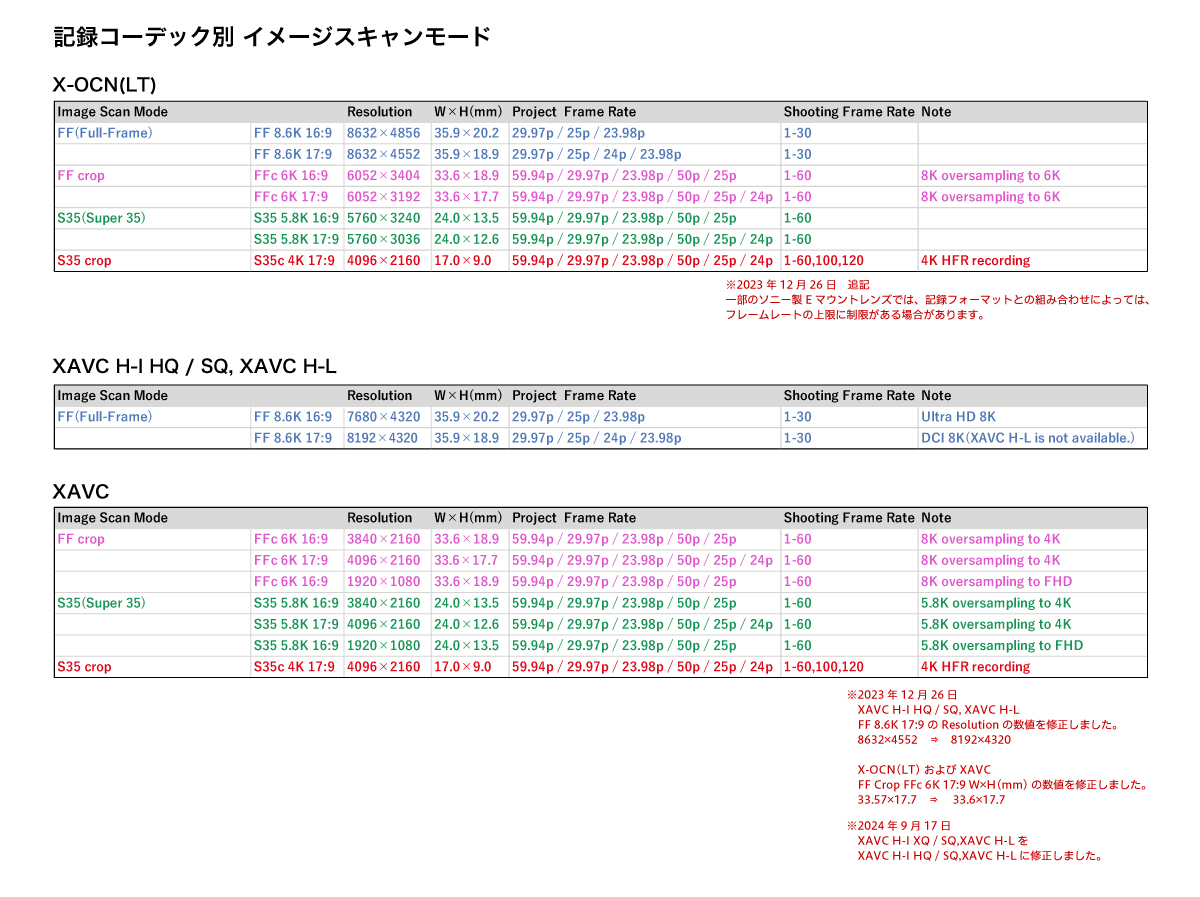Image resolution: width=1200 pixels, height=897 pixels.
Task: Click the 7680×4320 resolution cell
Action: pos(383,417)
